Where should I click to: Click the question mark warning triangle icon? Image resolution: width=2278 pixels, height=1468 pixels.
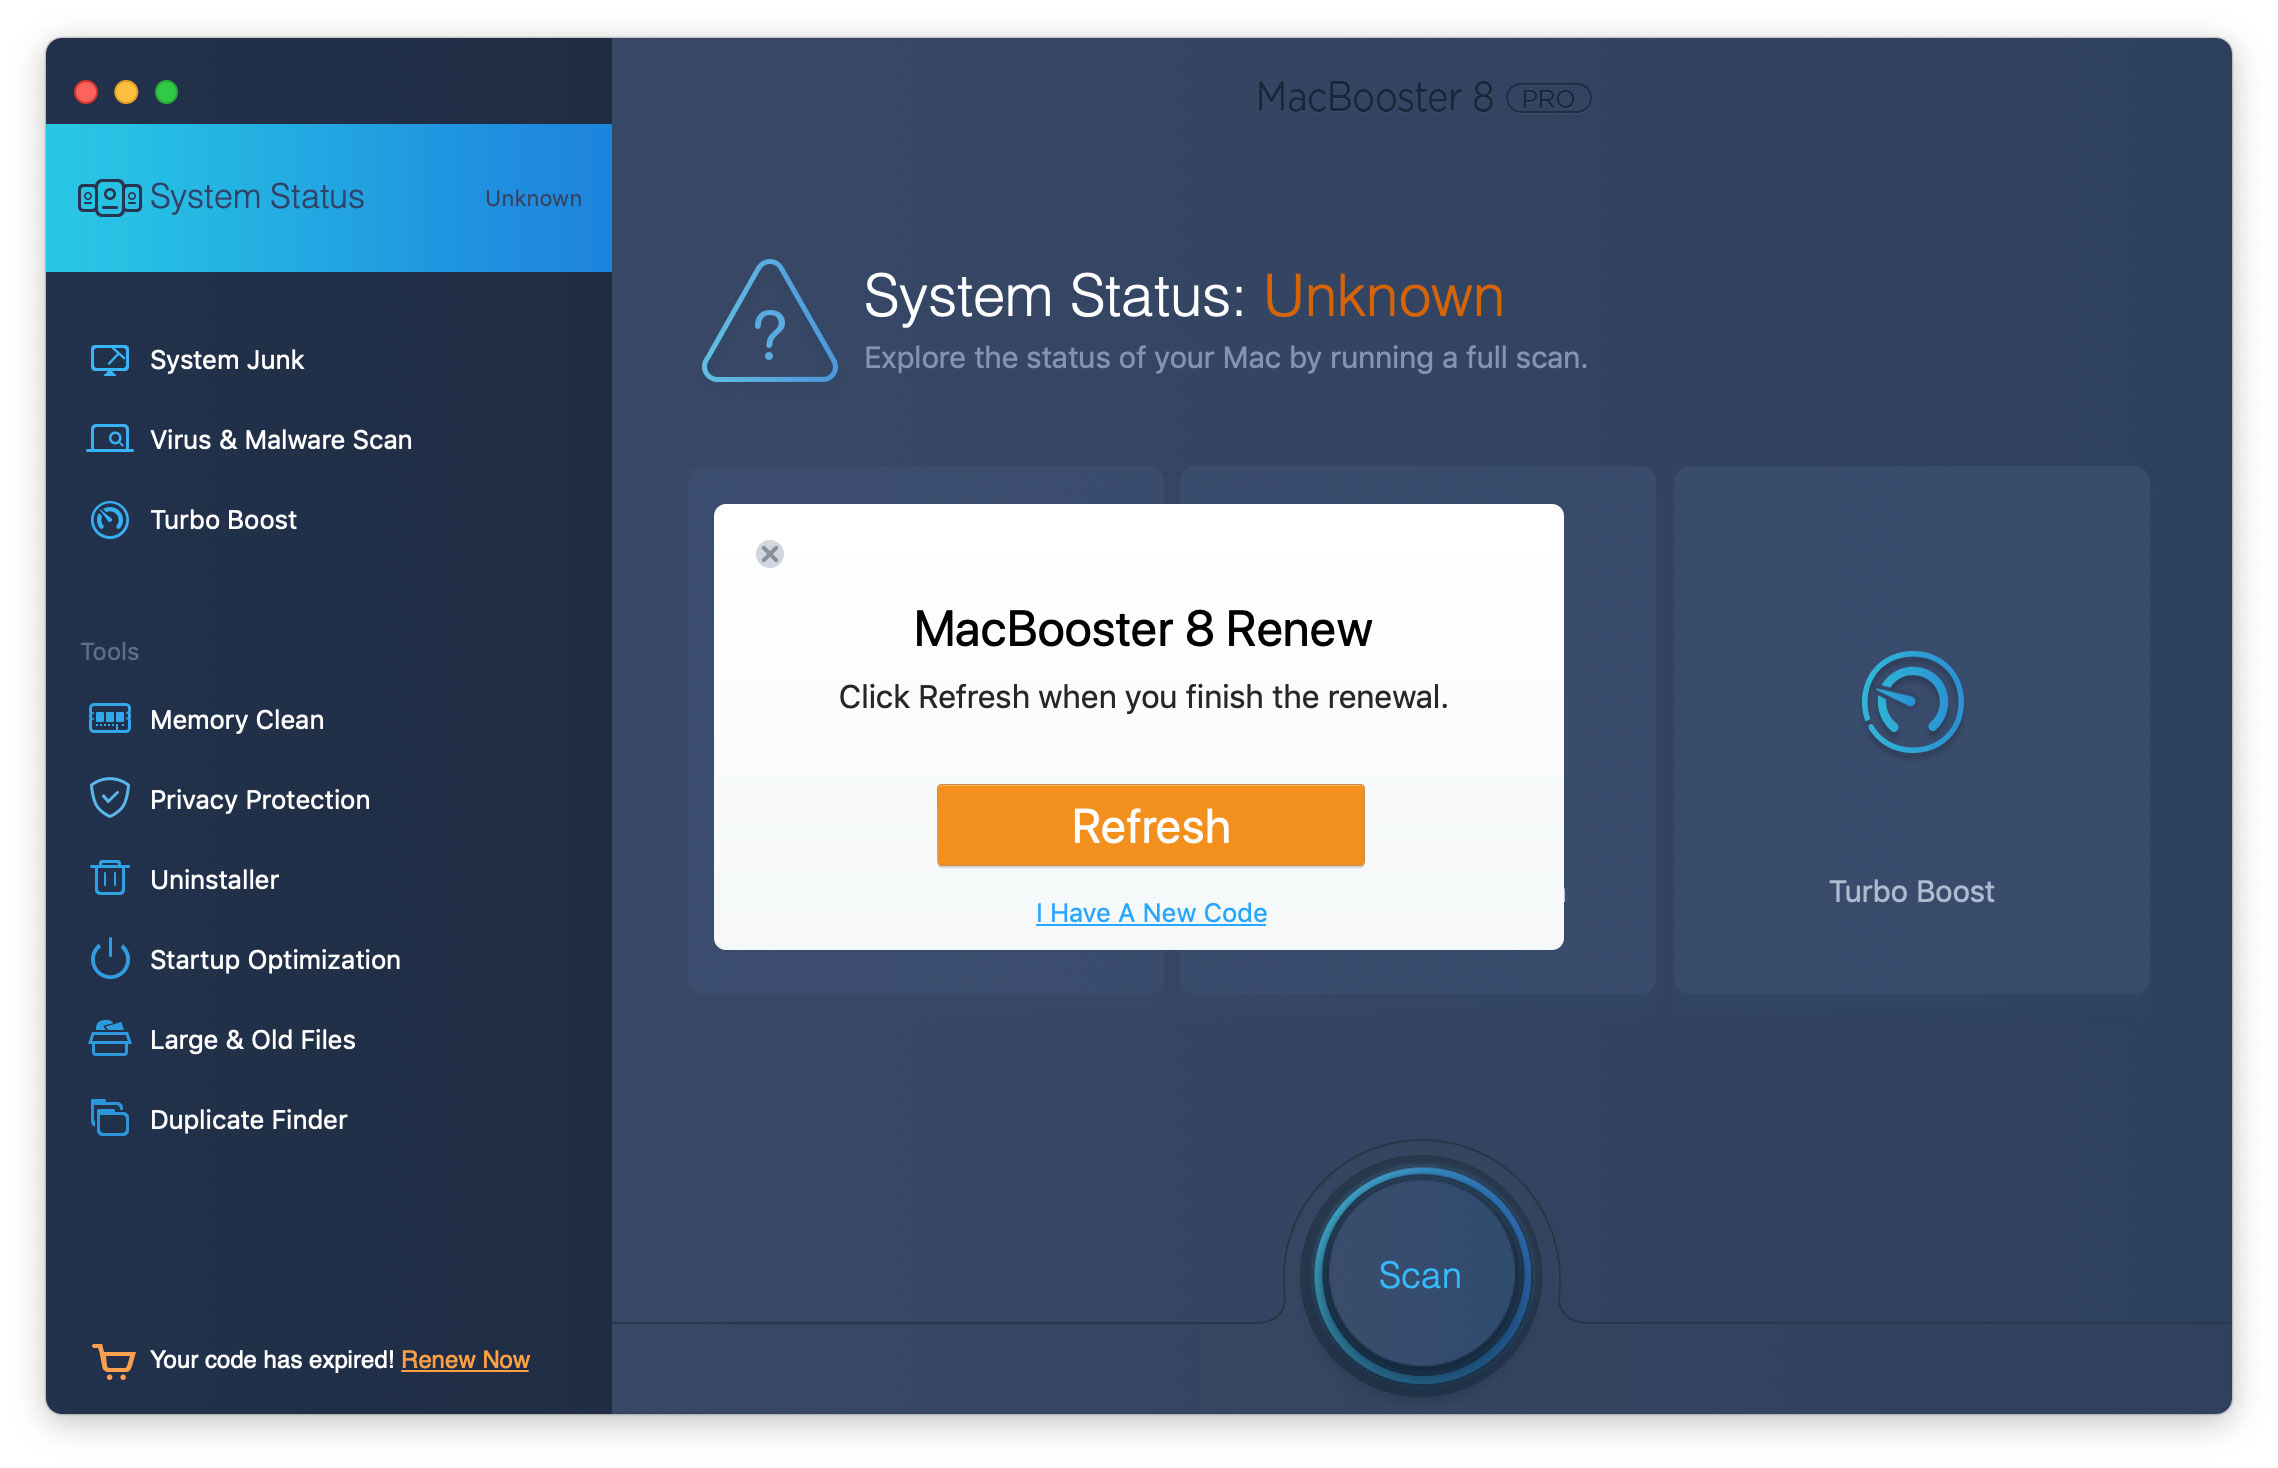[x=770, y=321]
